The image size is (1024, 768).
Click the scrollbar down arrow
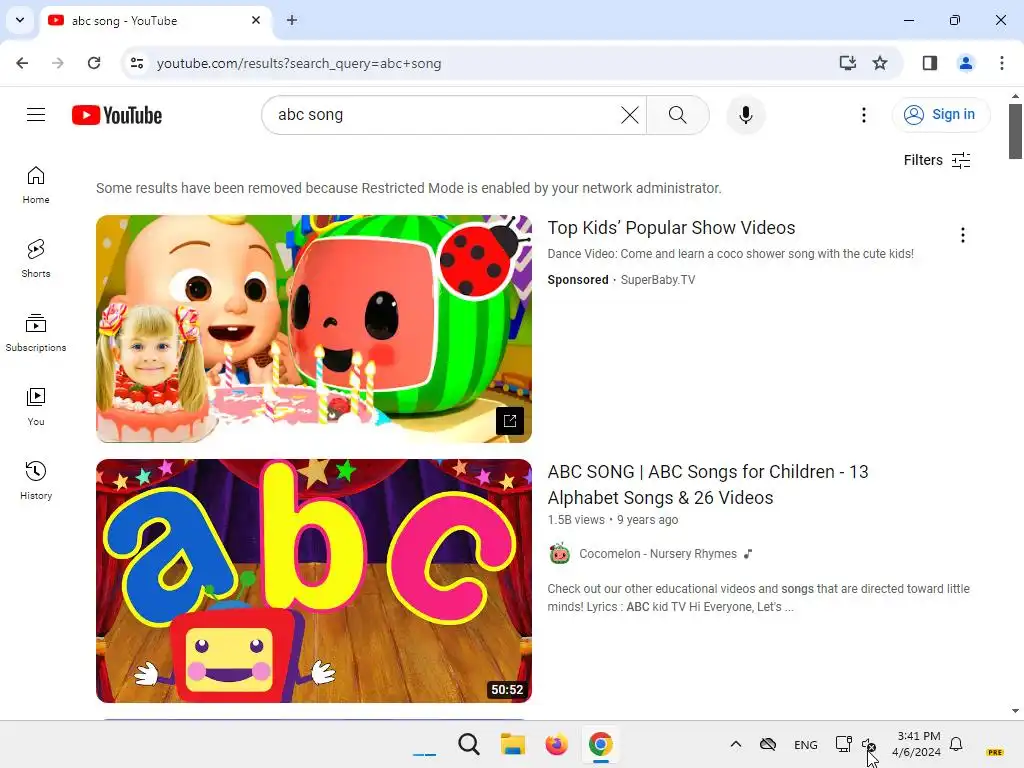pos(1015,711)
